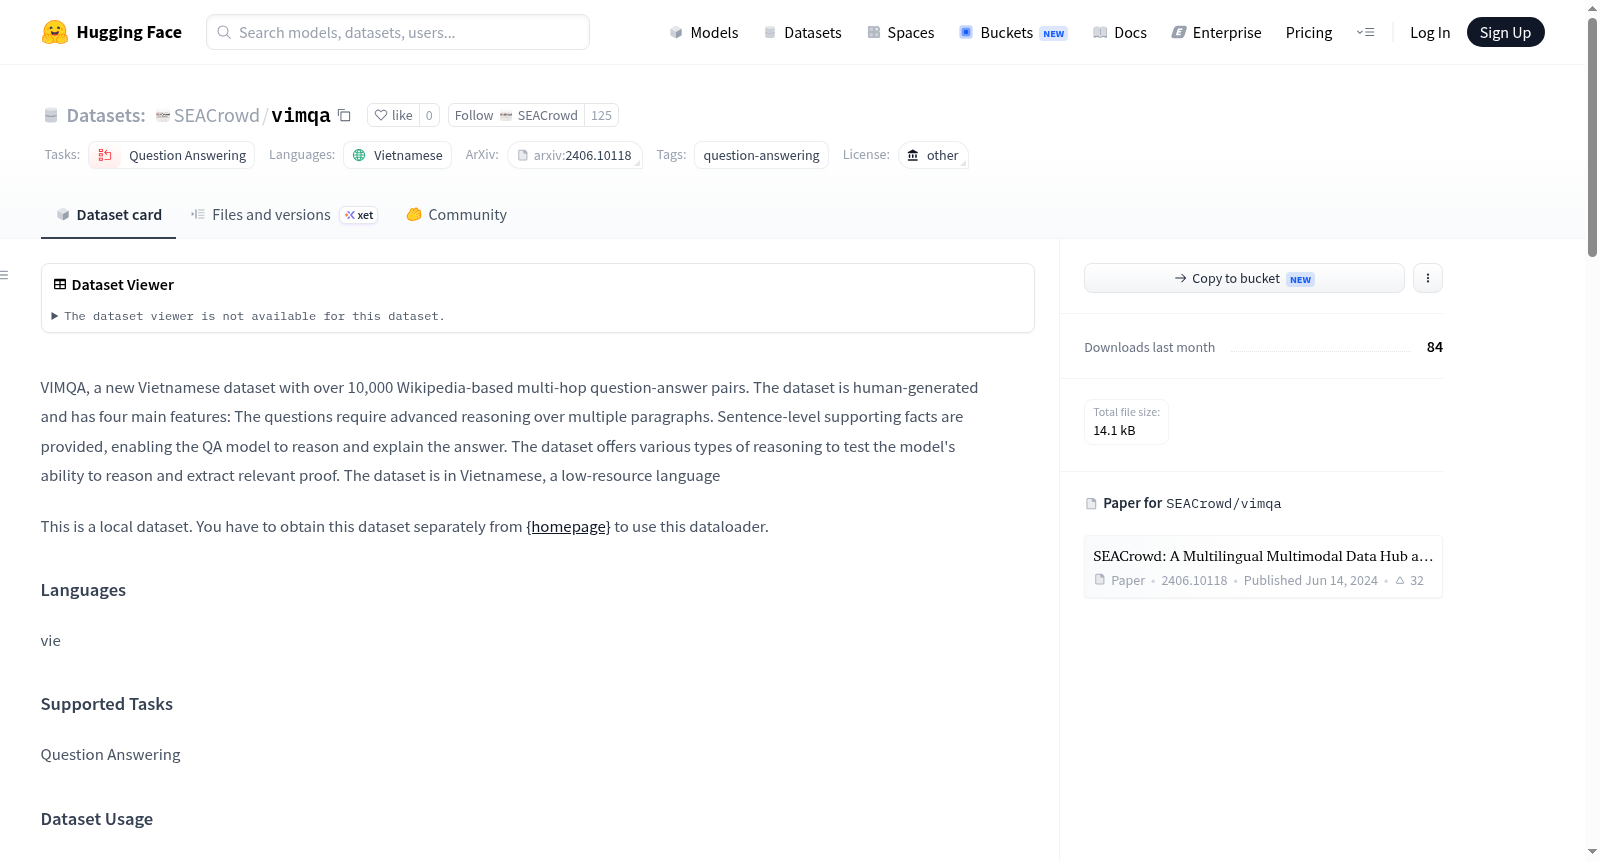Open the Models menu item

(x=704, y=32)
